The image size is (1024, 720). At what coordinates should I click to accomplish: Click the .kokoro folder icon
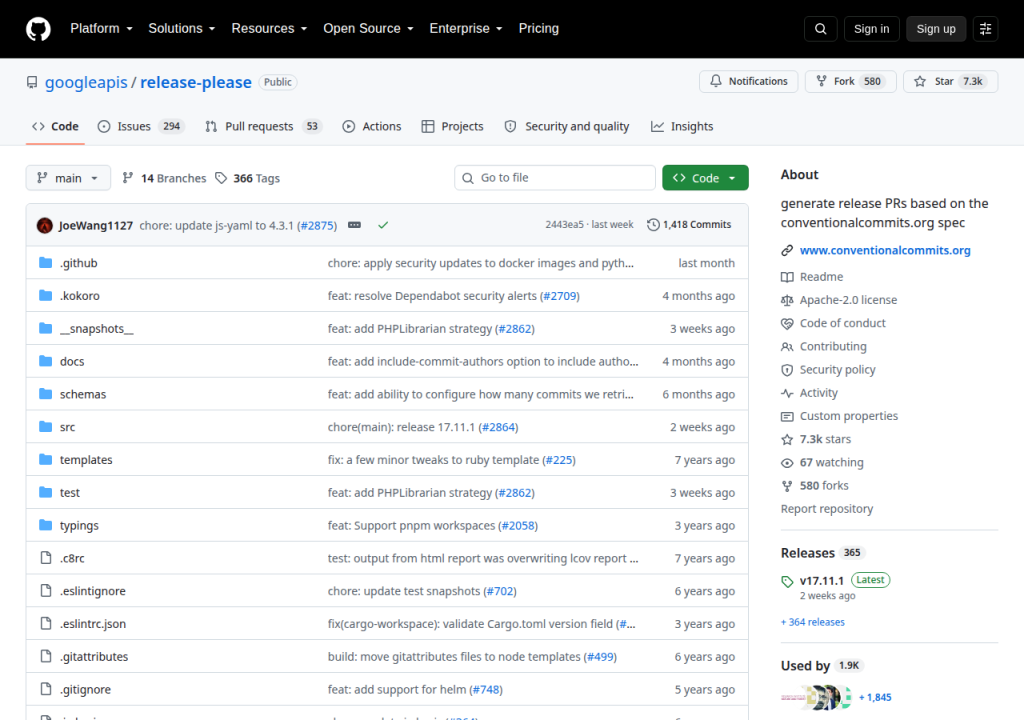coord(45,295)
